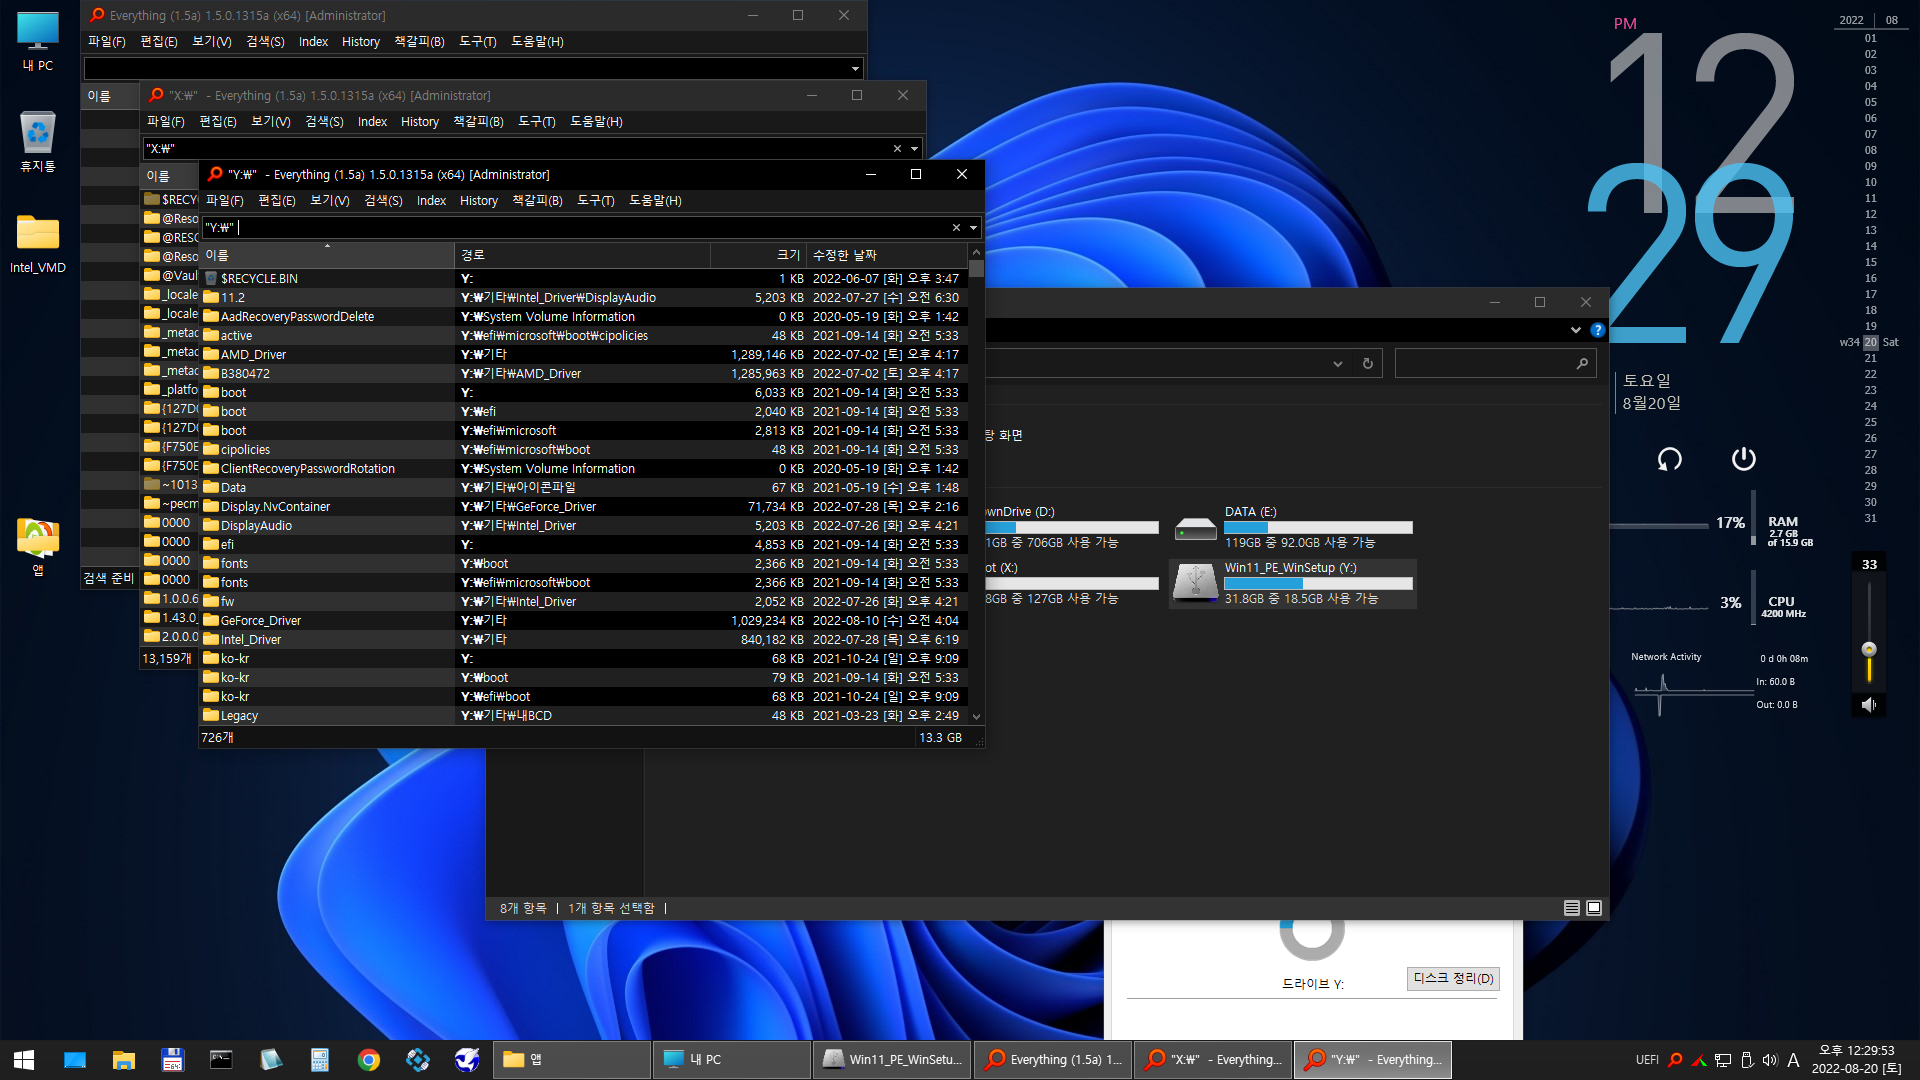Click the restart icon on the desktop widget

coord(1669,459)
